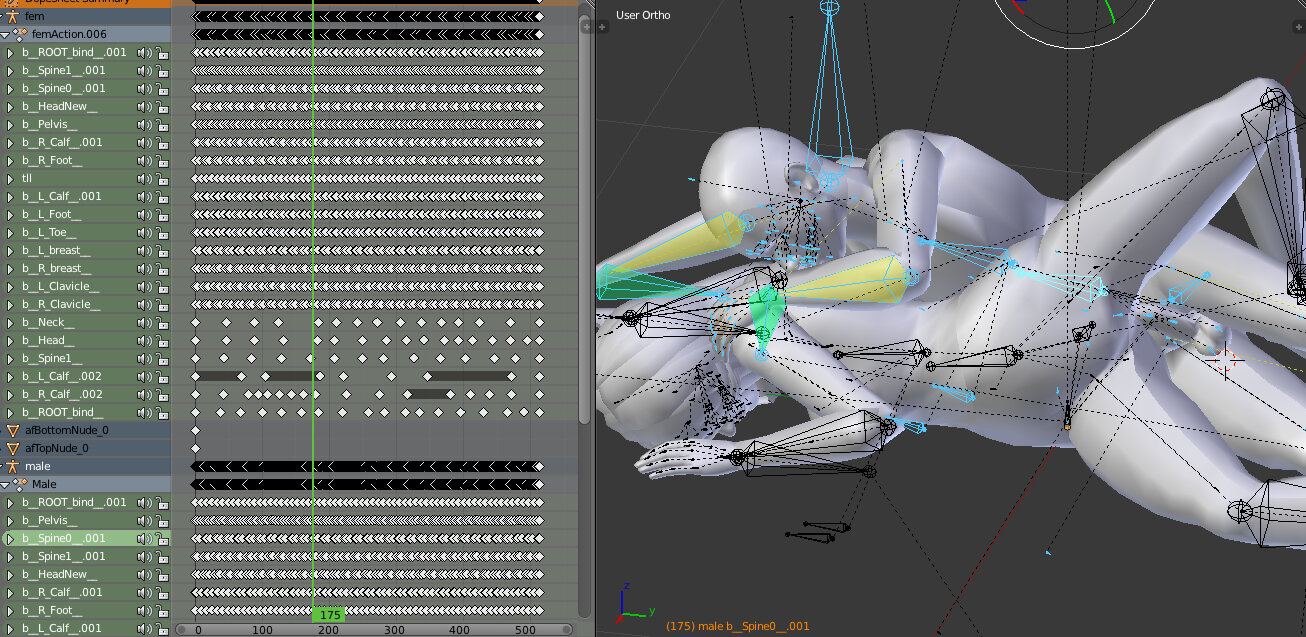
Task: Click frame number 300 on the timeline ruler
Action: coord(394,630)
